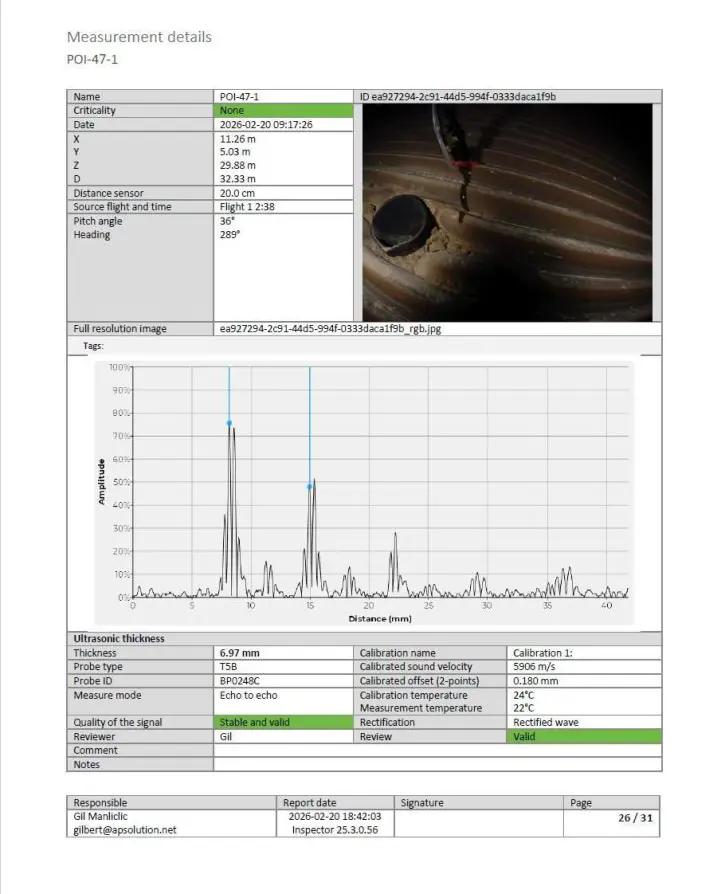Select the sound velocity 5906 m/s
This screenshot has width=725, height=894.
[x=534, y=667]
